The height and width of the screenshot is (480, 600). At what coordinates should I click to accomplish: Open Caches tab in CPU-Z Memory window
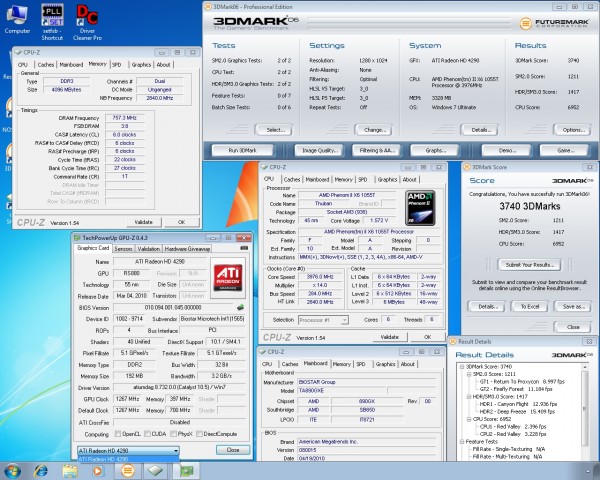pos(46,65)
